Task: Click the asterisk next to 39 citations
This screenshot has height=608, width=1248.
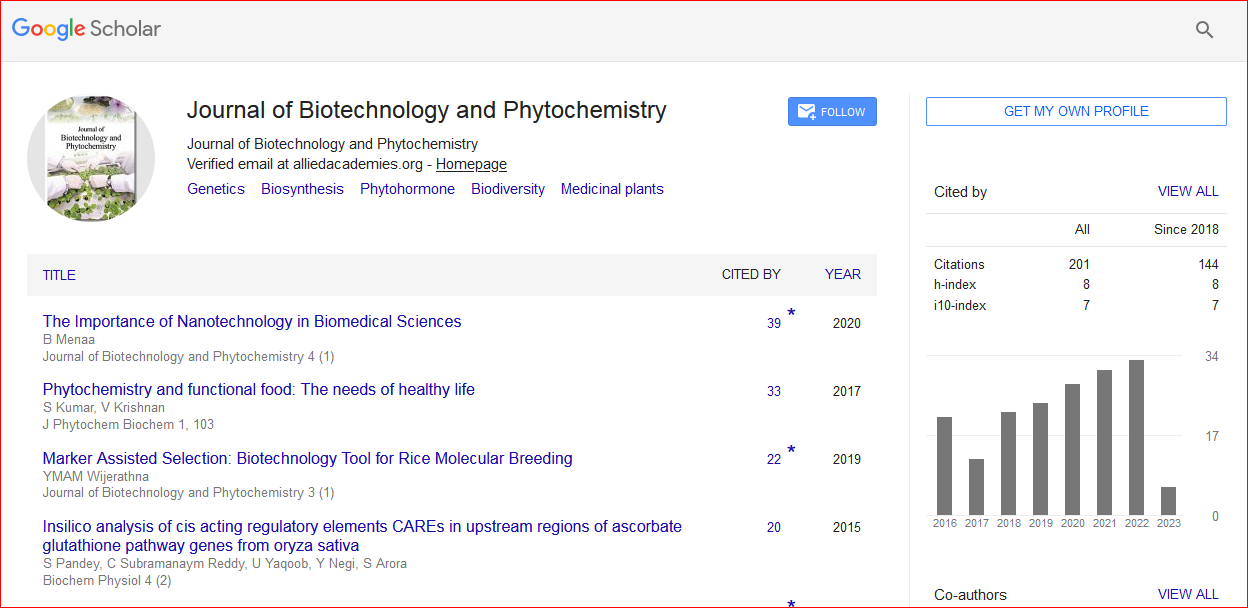Action: 791,314
